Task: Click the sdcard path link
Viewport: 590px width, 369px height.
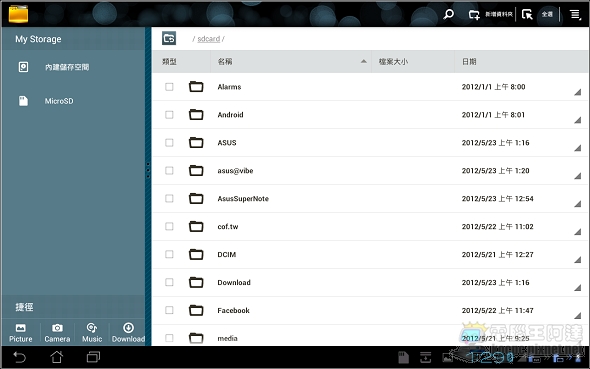Action: (x=208, y=39)
